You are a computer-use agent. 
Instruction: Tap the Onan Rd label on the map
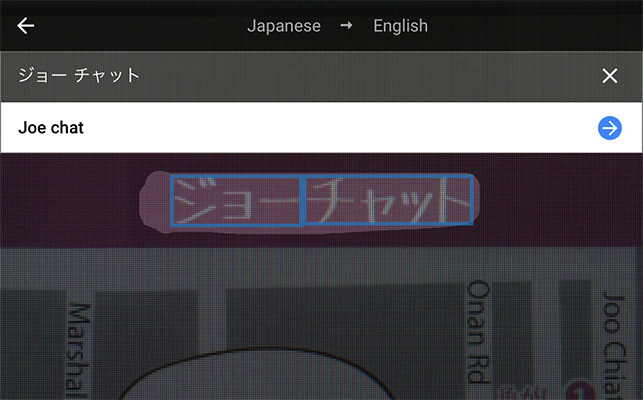(x=478, y=331)
